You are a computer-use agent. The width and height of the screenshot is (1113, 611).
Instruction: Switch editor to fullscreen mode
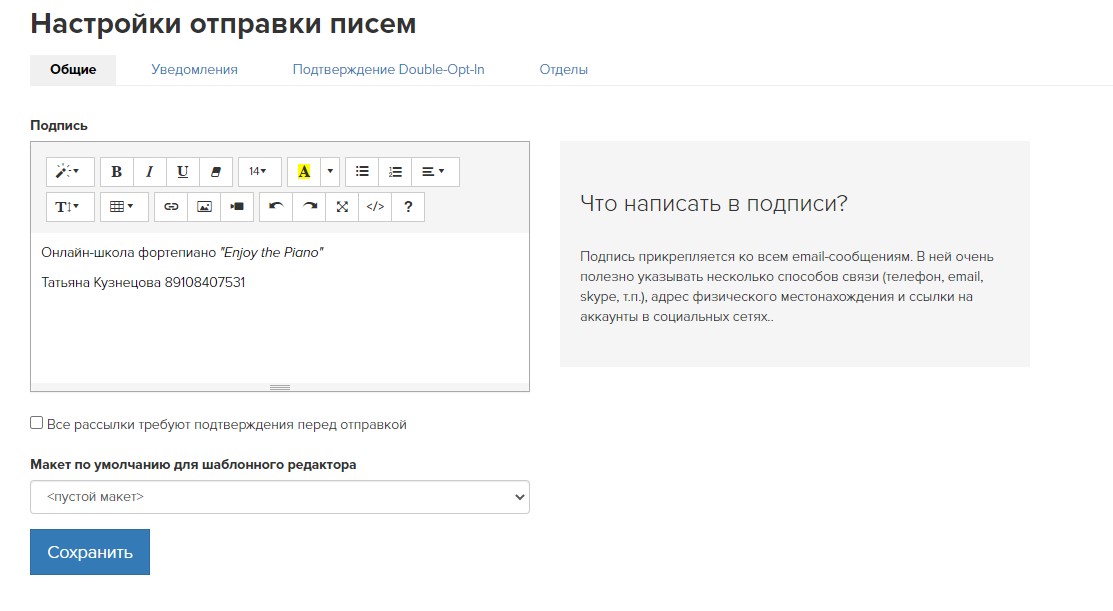[343, 207]
